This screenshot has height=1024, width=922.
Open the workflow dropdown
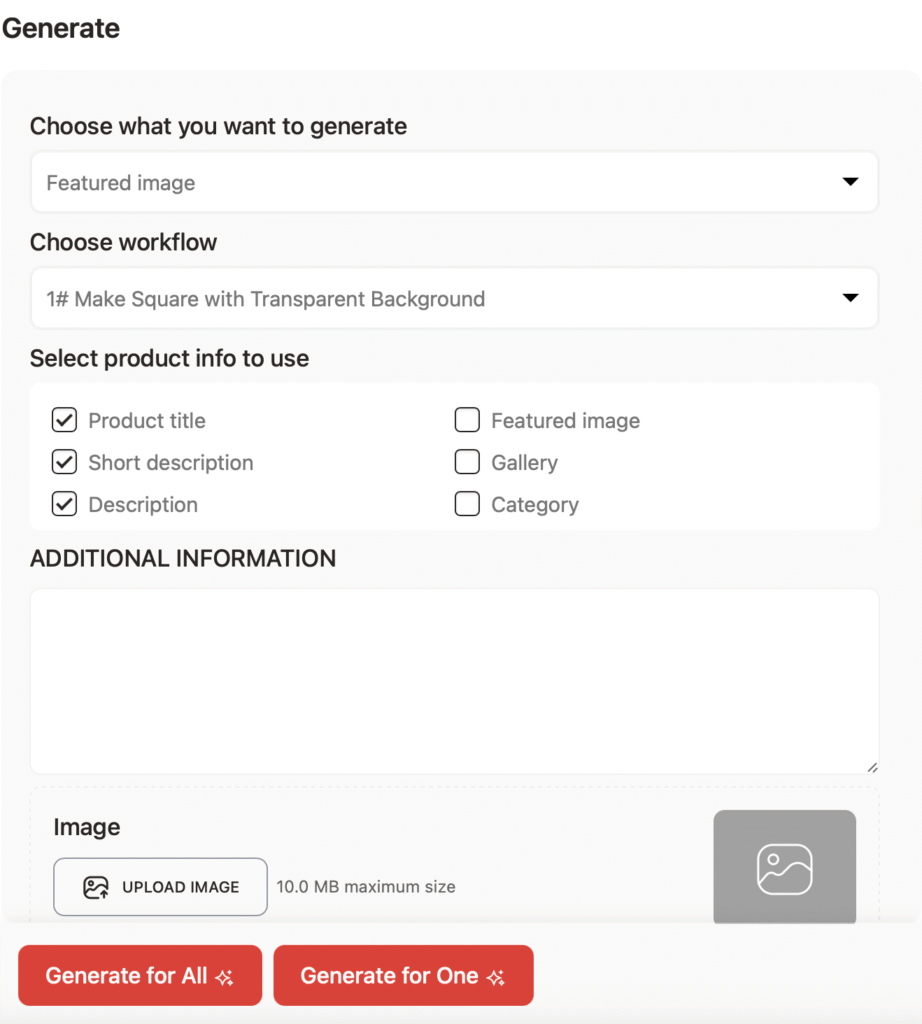pyautogui.click(x=455, y=298)
